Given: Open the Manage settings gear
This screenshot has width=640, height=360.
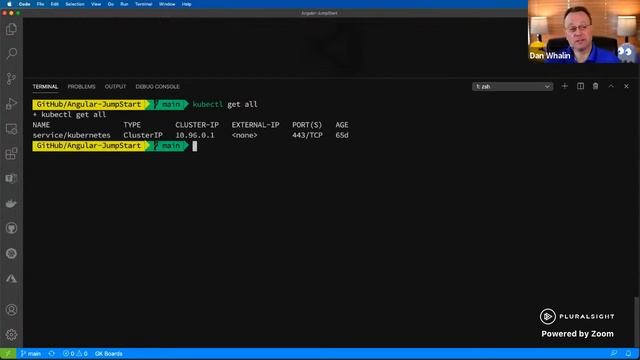Looking at the screenshot, I should pos(11,335).
